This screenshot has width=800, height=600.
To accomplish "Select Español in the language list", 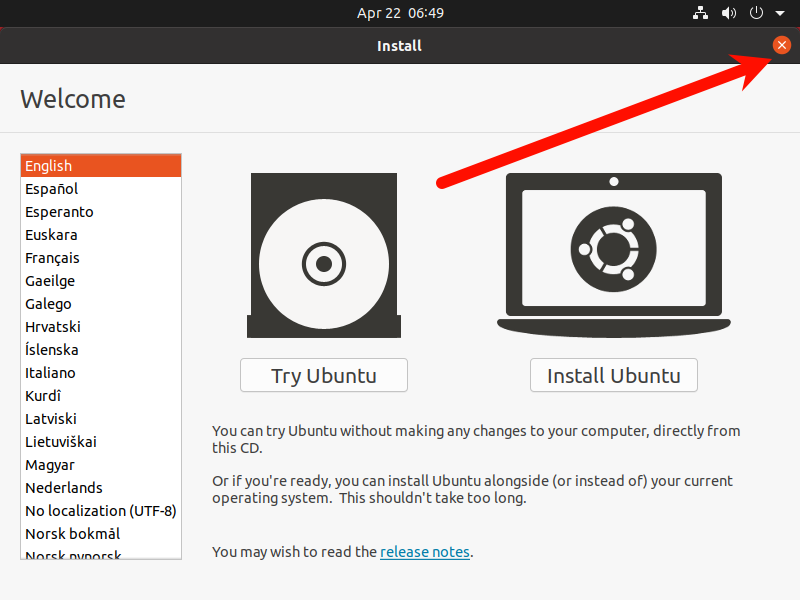I will pos(101,189).
